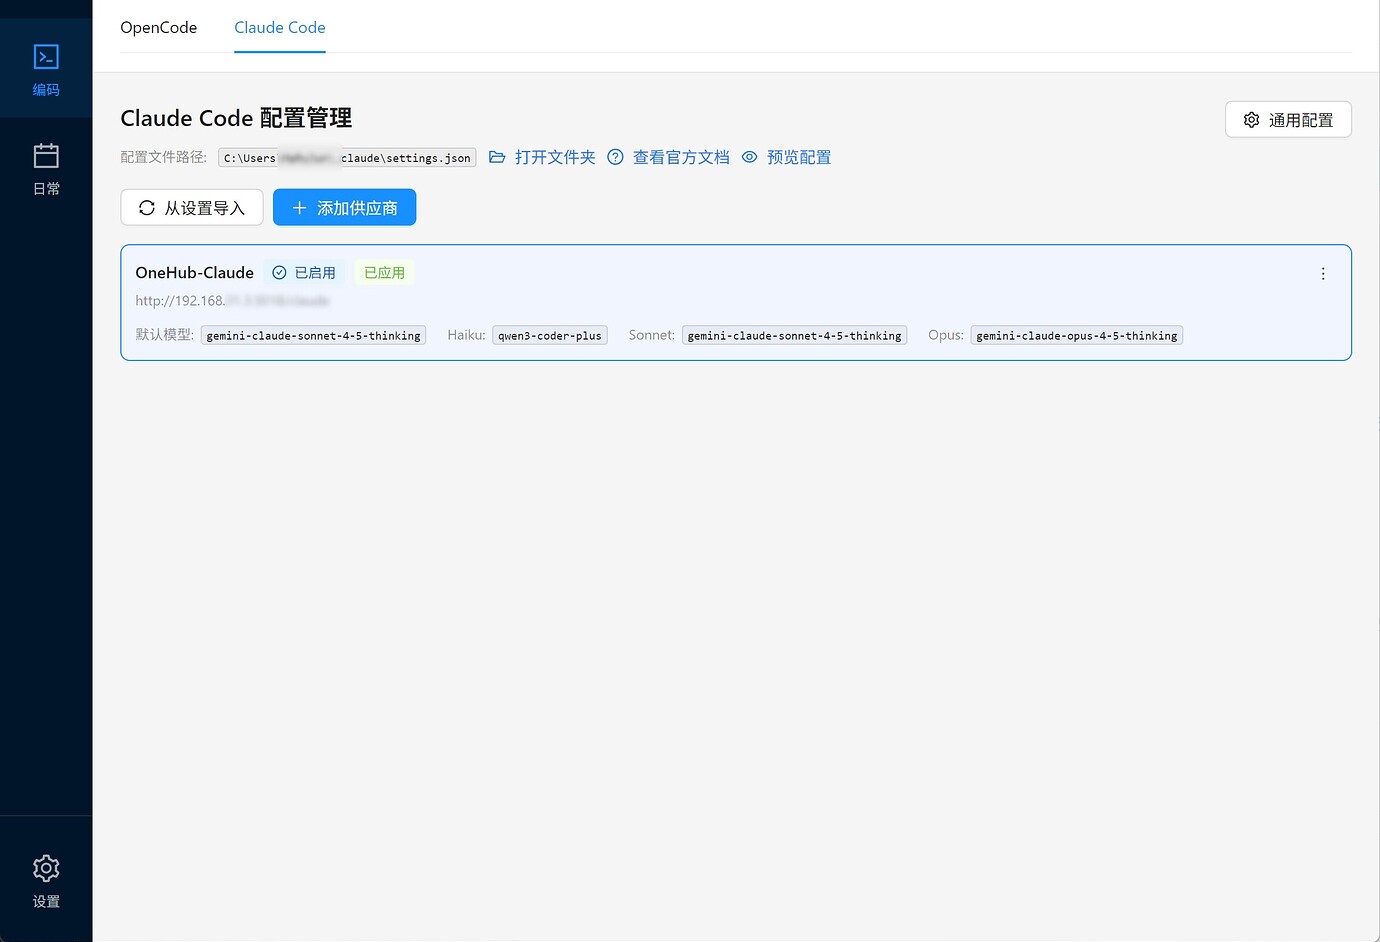Open the 编码 coding sidebar section
Image resolution: width=1380 pixels, height=942 pixels.
[x=46, y=69]
